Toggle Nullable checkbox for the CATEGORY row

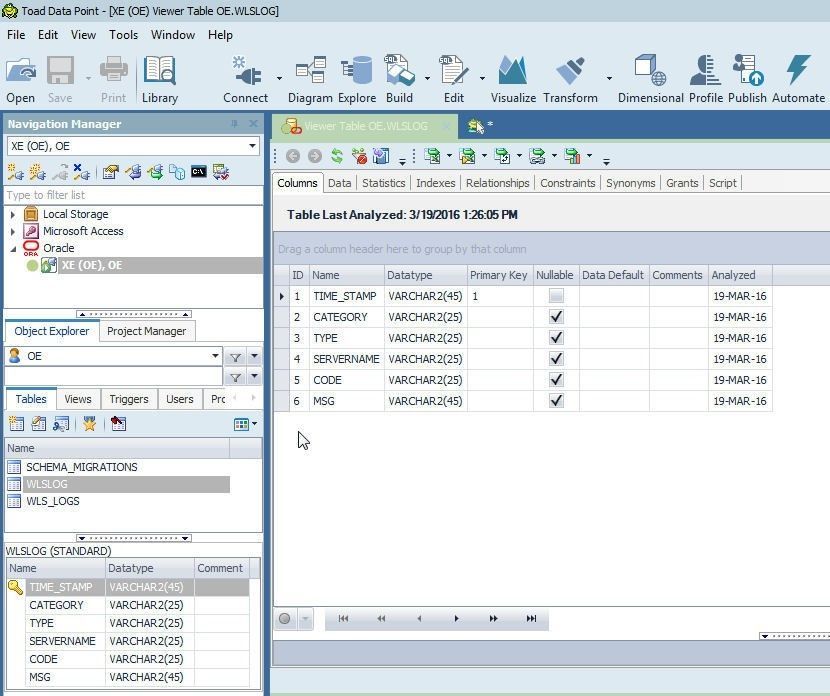(x=556, y=317)
